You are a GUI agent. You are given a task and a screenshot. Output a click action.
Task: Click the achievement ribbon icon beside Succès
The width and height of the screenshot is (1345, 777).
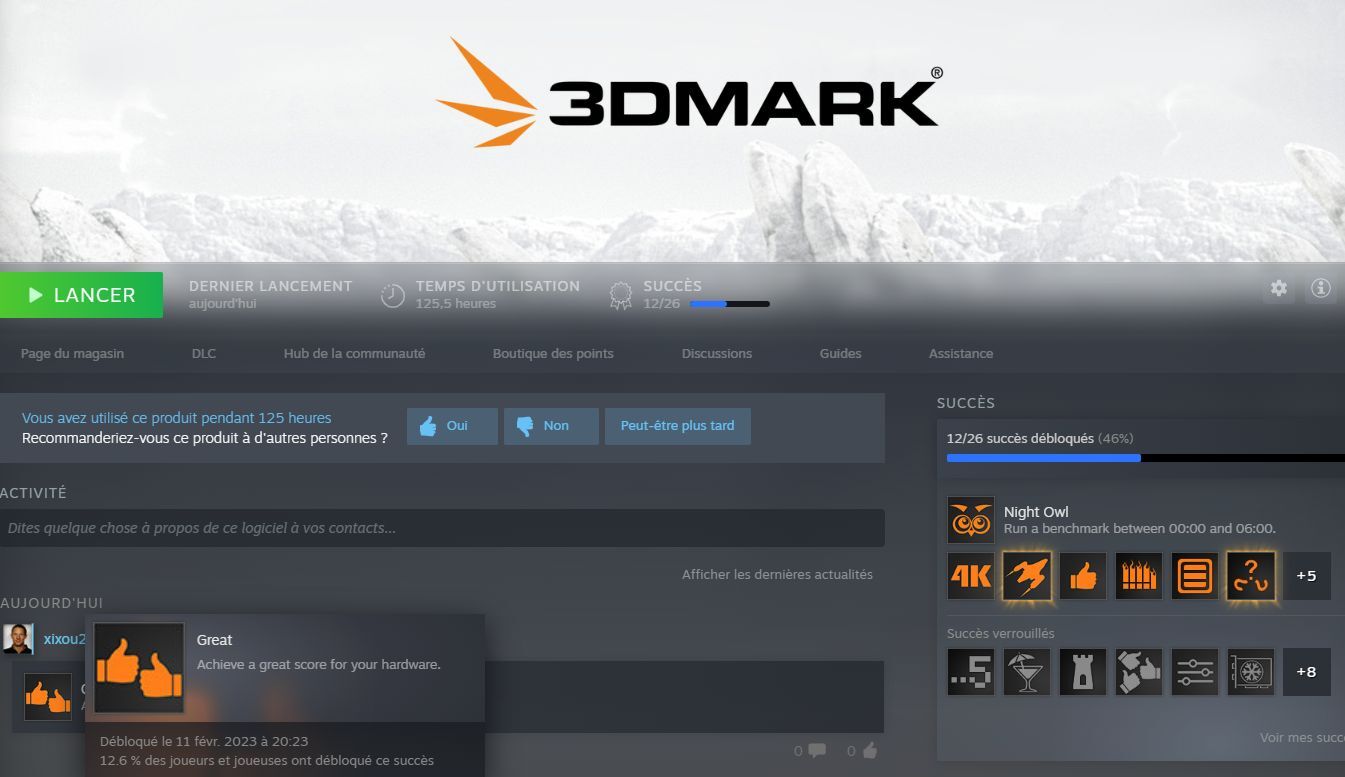(621, 295)
